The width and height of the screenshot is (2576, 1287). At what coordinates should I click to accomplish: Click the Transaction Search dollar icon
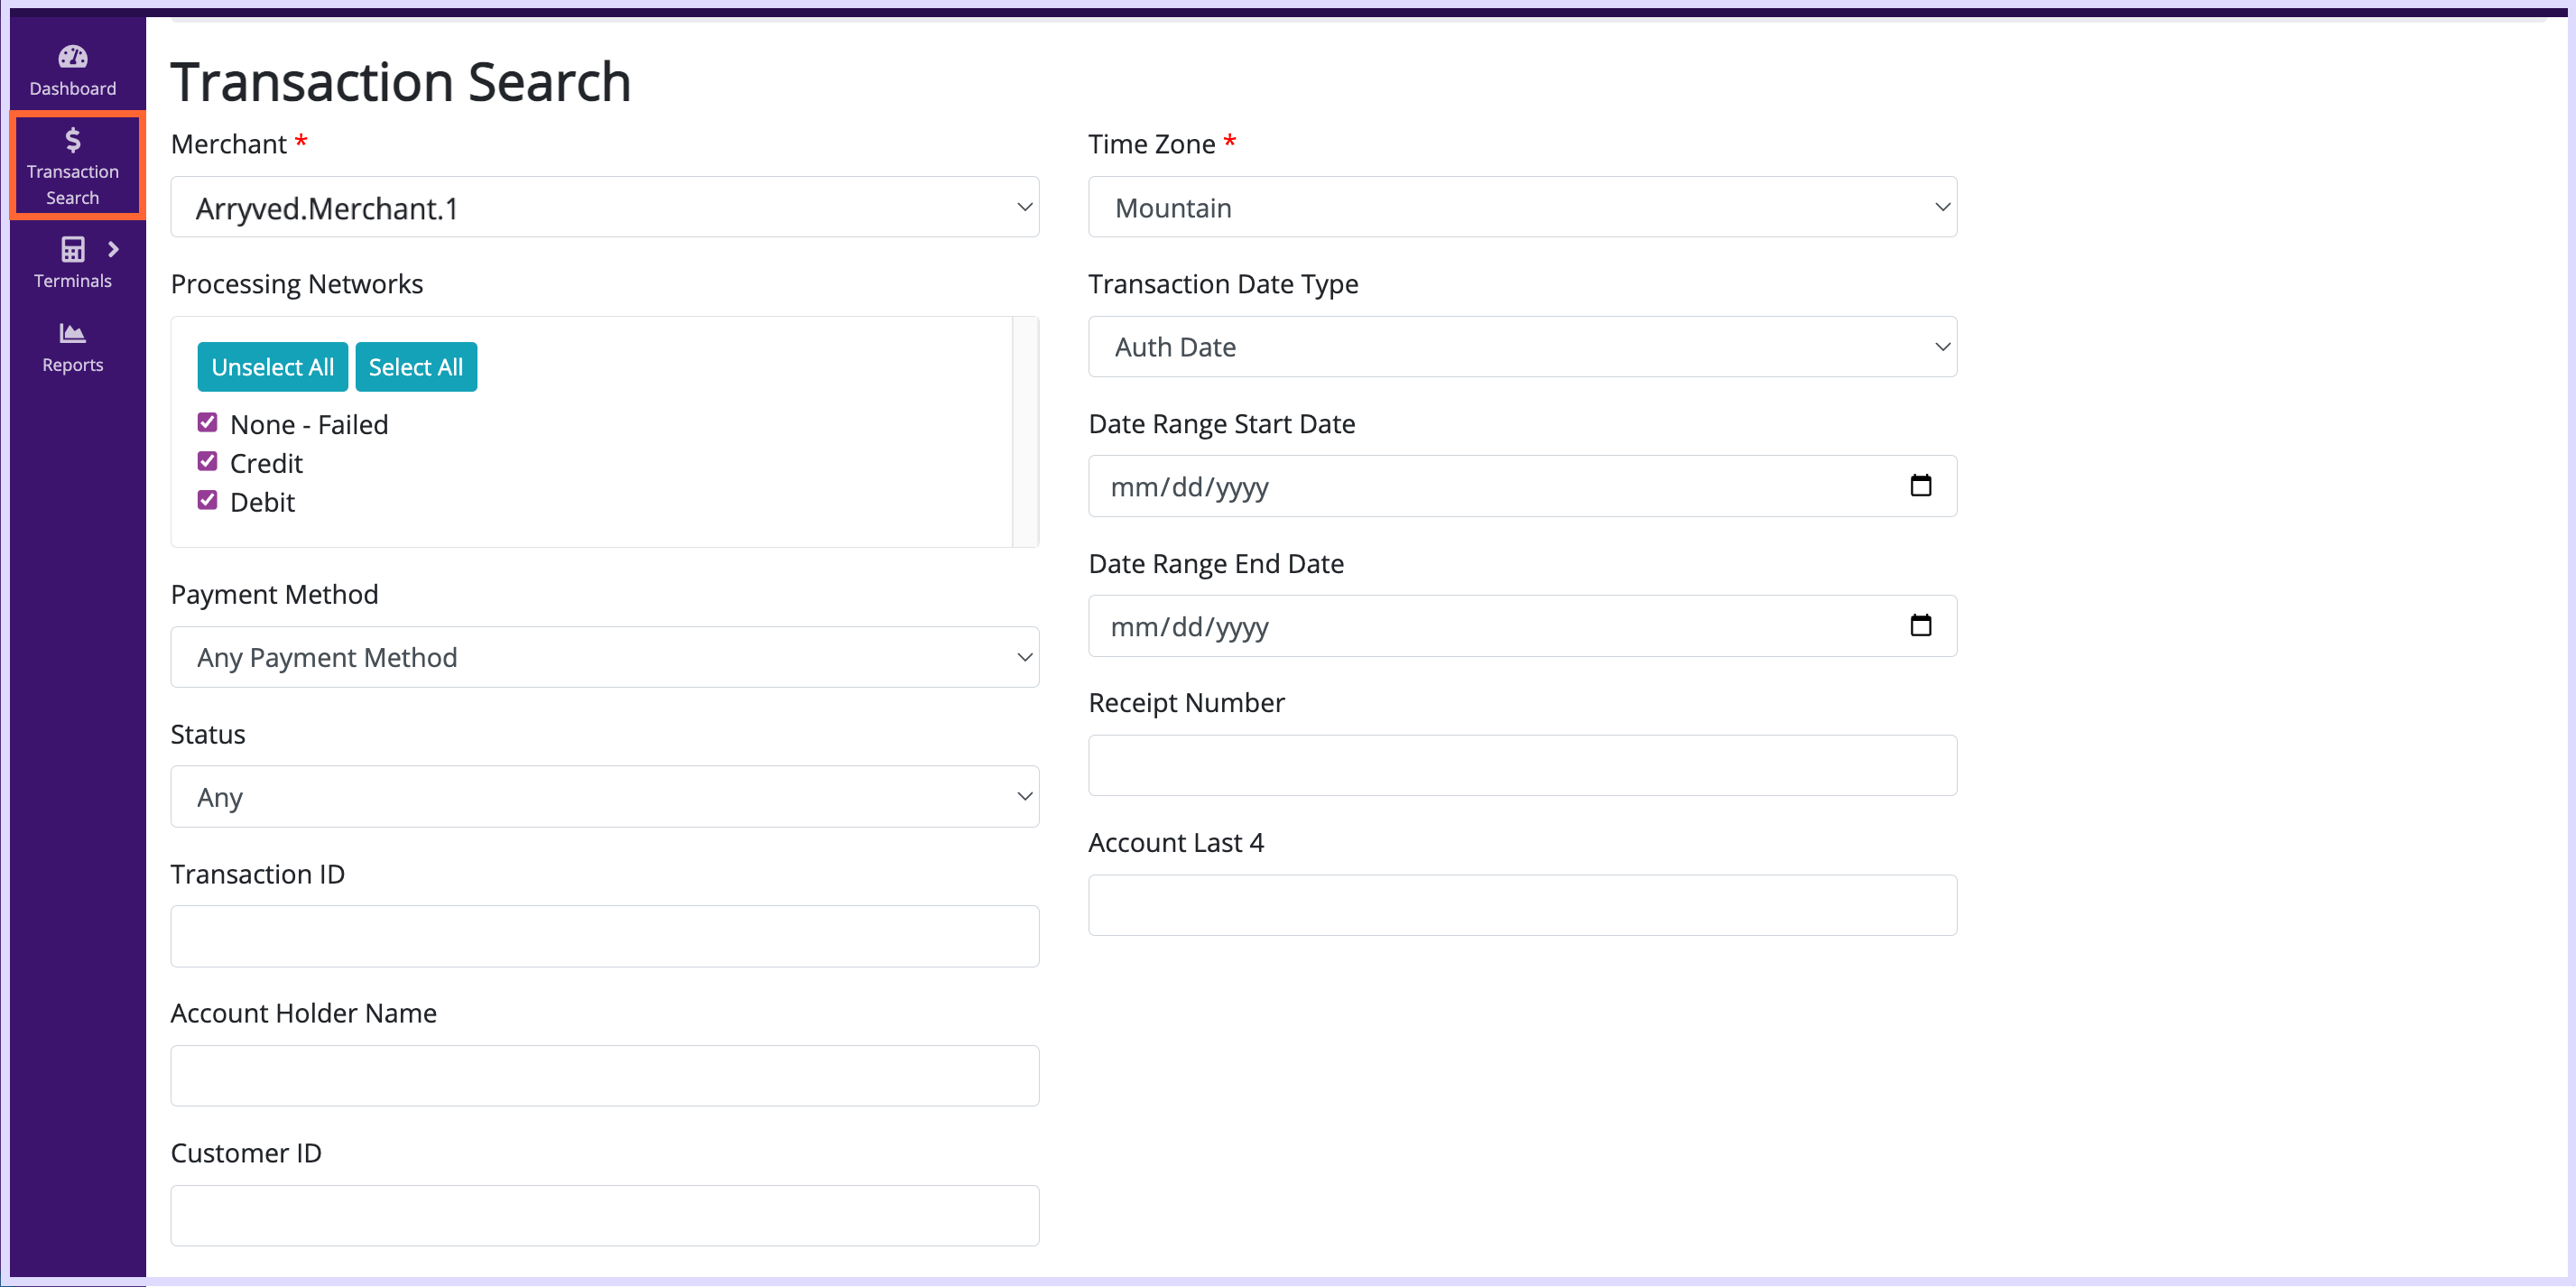point(72,140)
